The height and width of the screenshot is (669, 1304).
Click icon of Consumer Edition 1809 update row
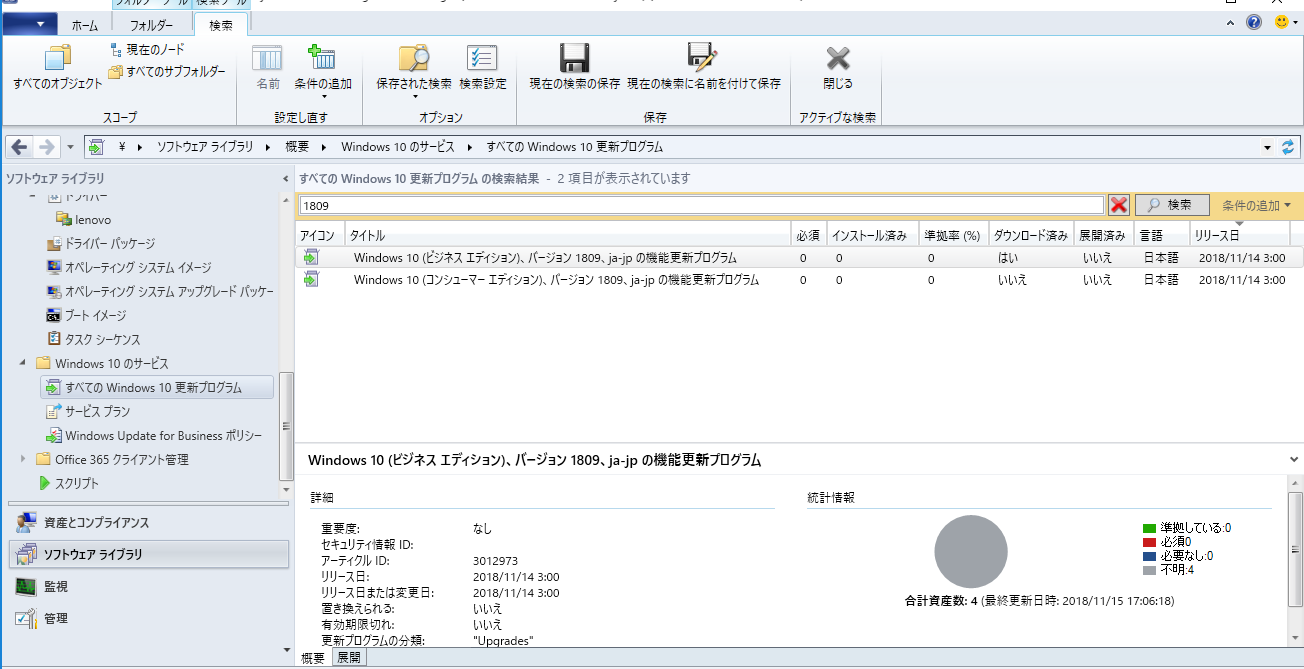point(311,280)
